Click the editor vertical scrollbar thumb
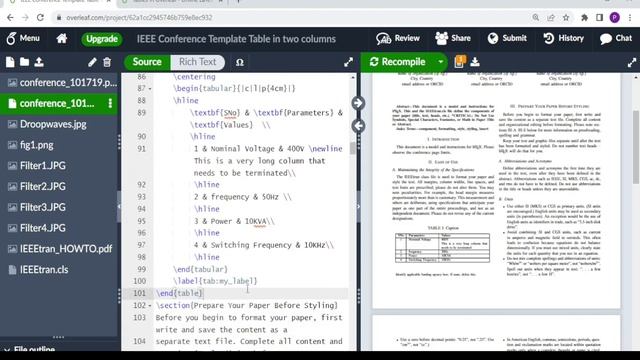Viewport: 640px width, 360px height. 353,148
